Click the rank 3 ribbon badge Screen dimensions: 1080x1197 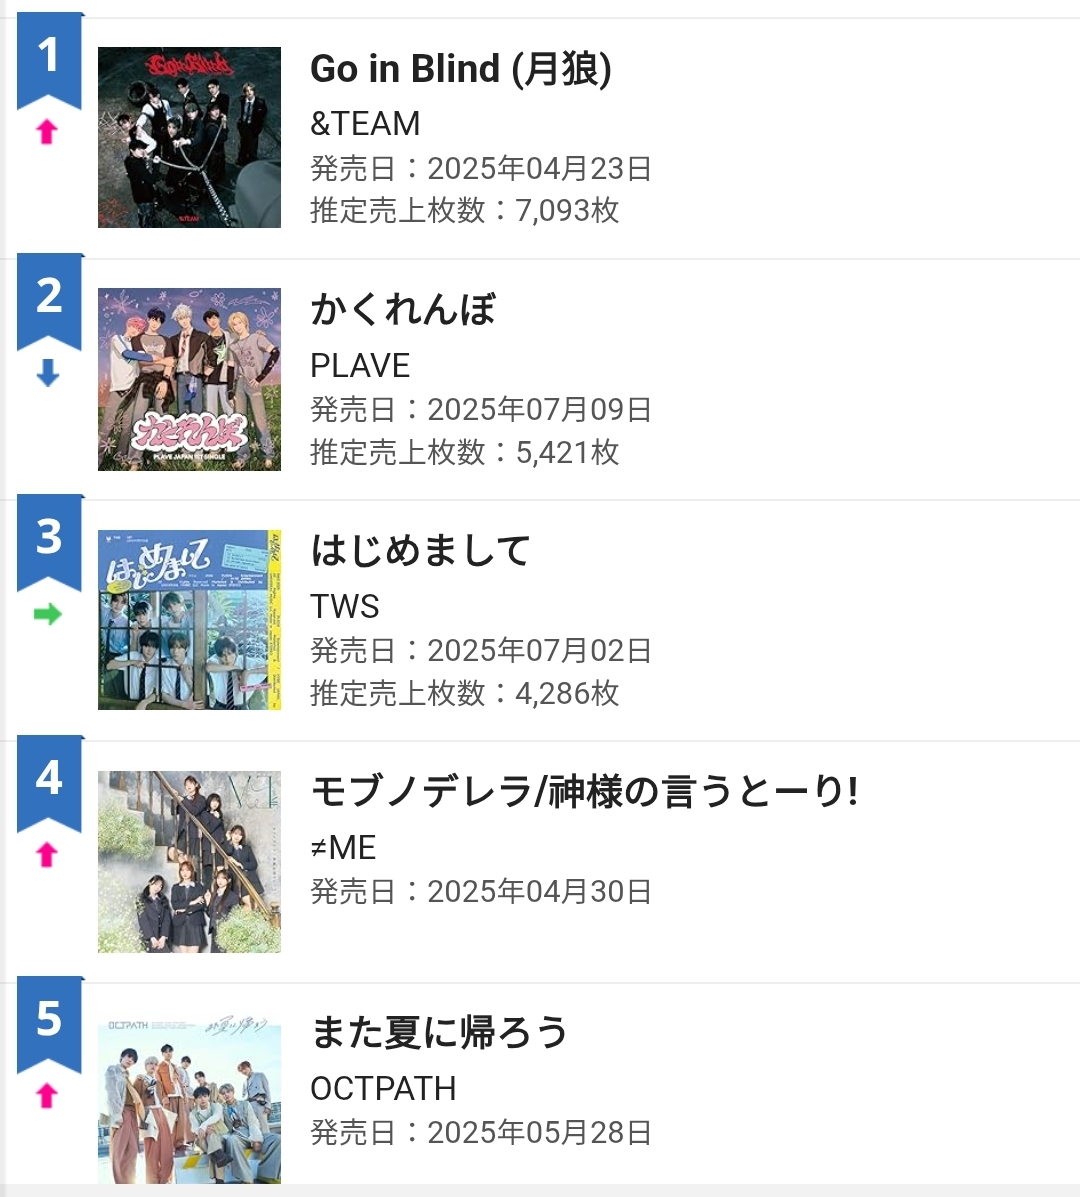click(x=50, y=543)
